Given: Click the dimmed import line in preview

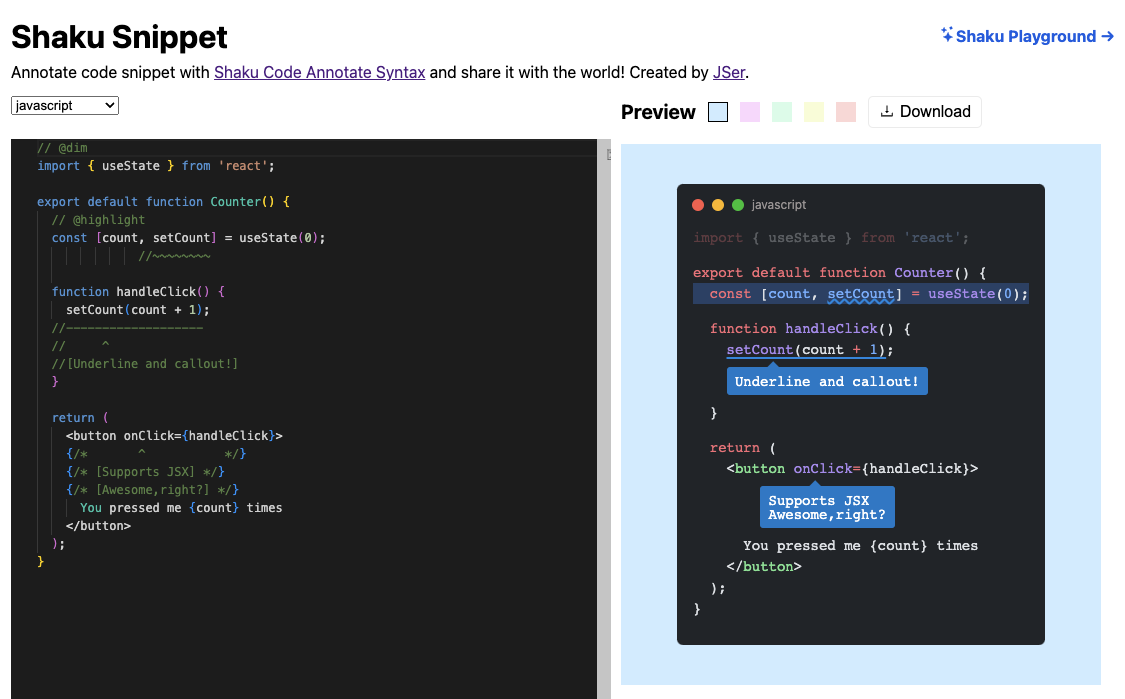Looking at the screenshot, I should [x=831, y=238].
